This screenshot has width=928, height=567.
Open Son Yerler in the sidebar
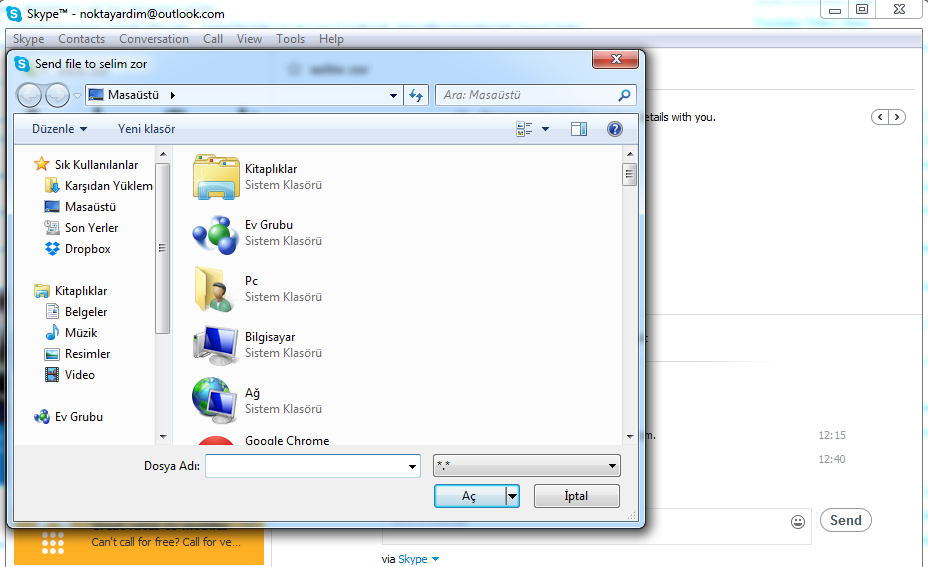click(x=81, y=228)
